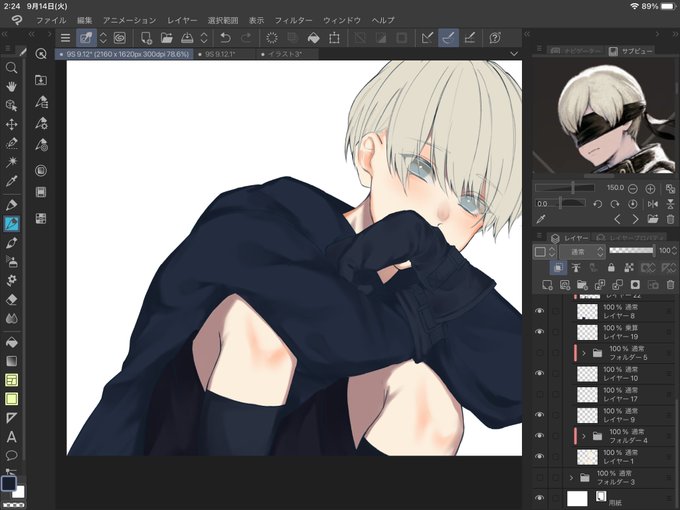Open the フィルター menu

pyautogui.click(x=293, y=20)
